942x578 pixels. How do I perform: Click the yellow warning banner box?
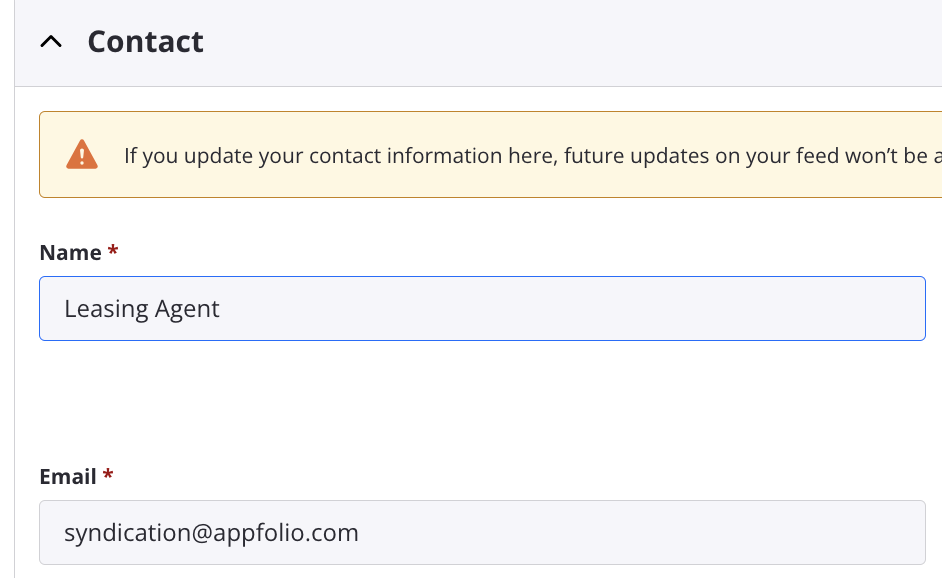[490, 154]
